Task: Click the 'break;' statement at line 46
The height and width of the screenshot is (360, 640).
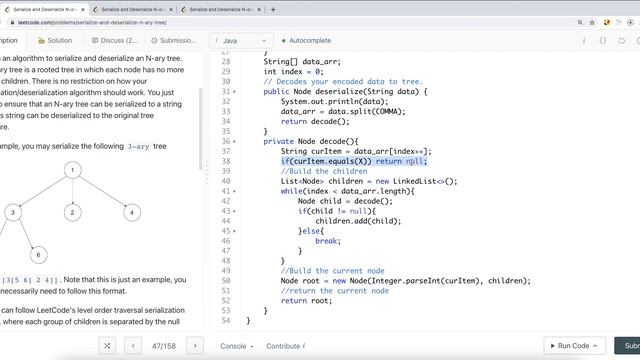Action: 328,241
